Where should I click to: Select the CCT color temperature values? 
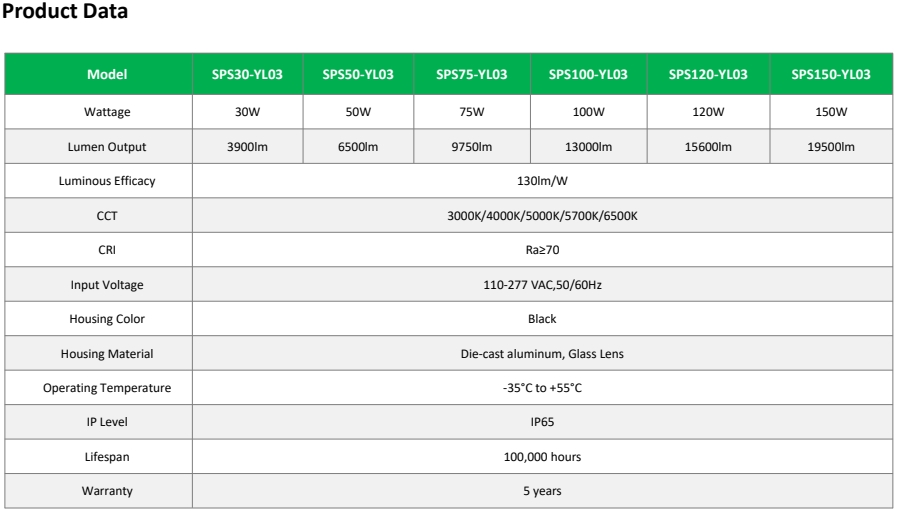pyautogui.click(x=543, y=216)
